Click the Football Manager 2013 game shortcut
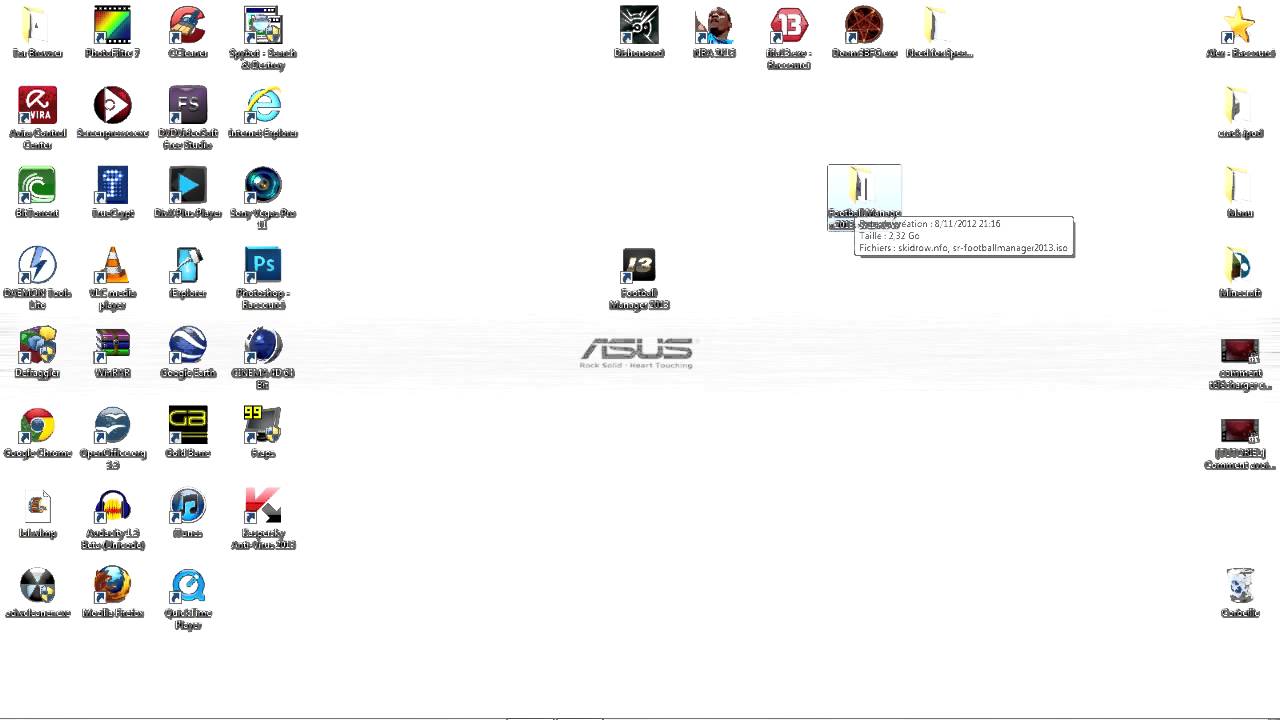Screen dimensions: 1280x720 click(x=639, y=265)
